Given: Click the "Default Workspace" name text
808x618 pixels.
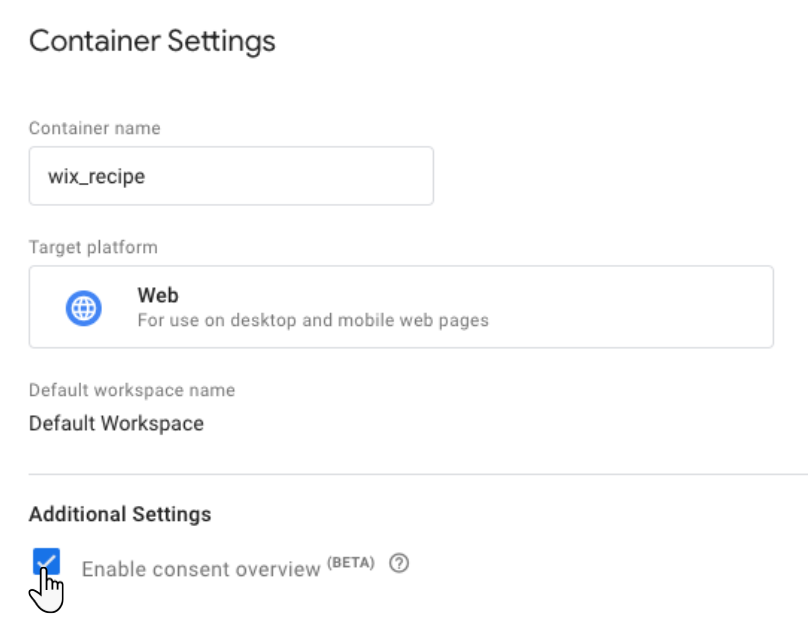Looking at the screenshot, I should pyautogui.click(x=116, y=423).
